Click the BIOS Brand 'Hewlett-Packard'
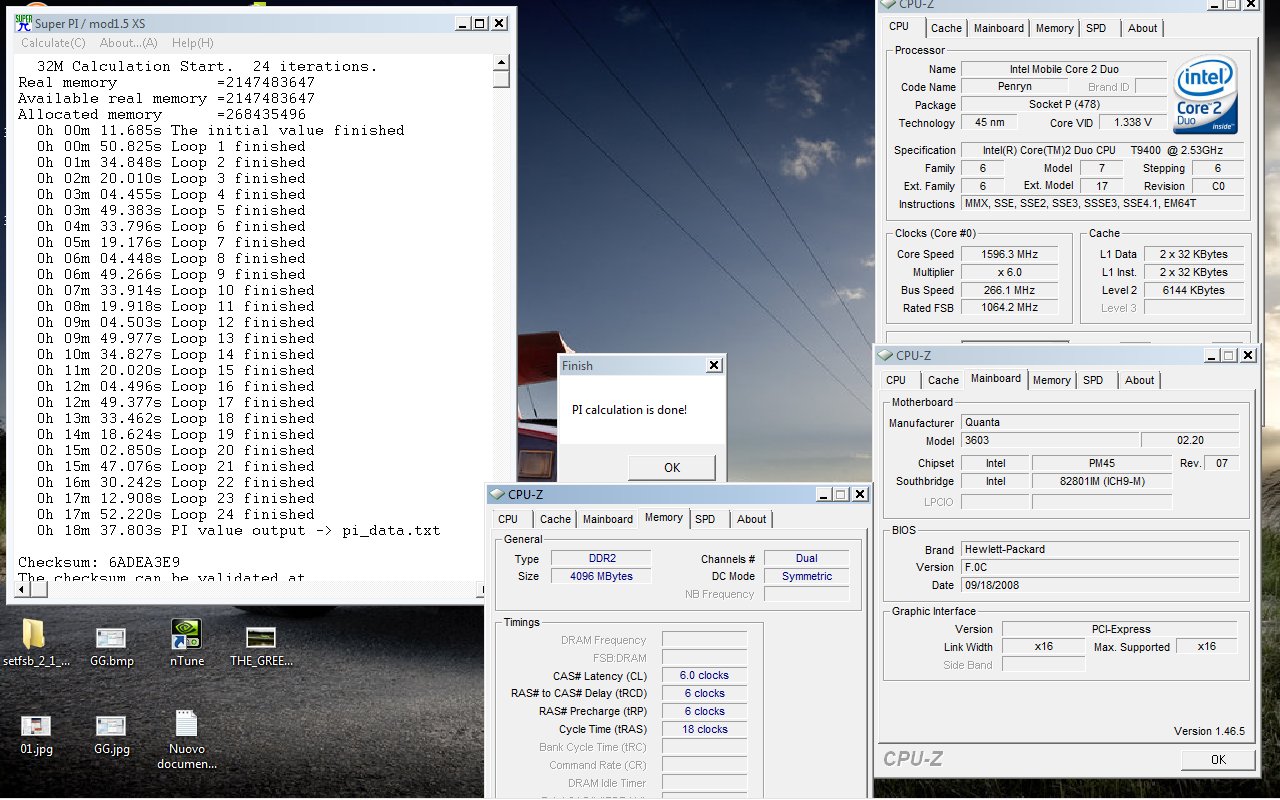Image resolution: width=1280 pixels, height=800 pixels. click(x=1100, y=549)
